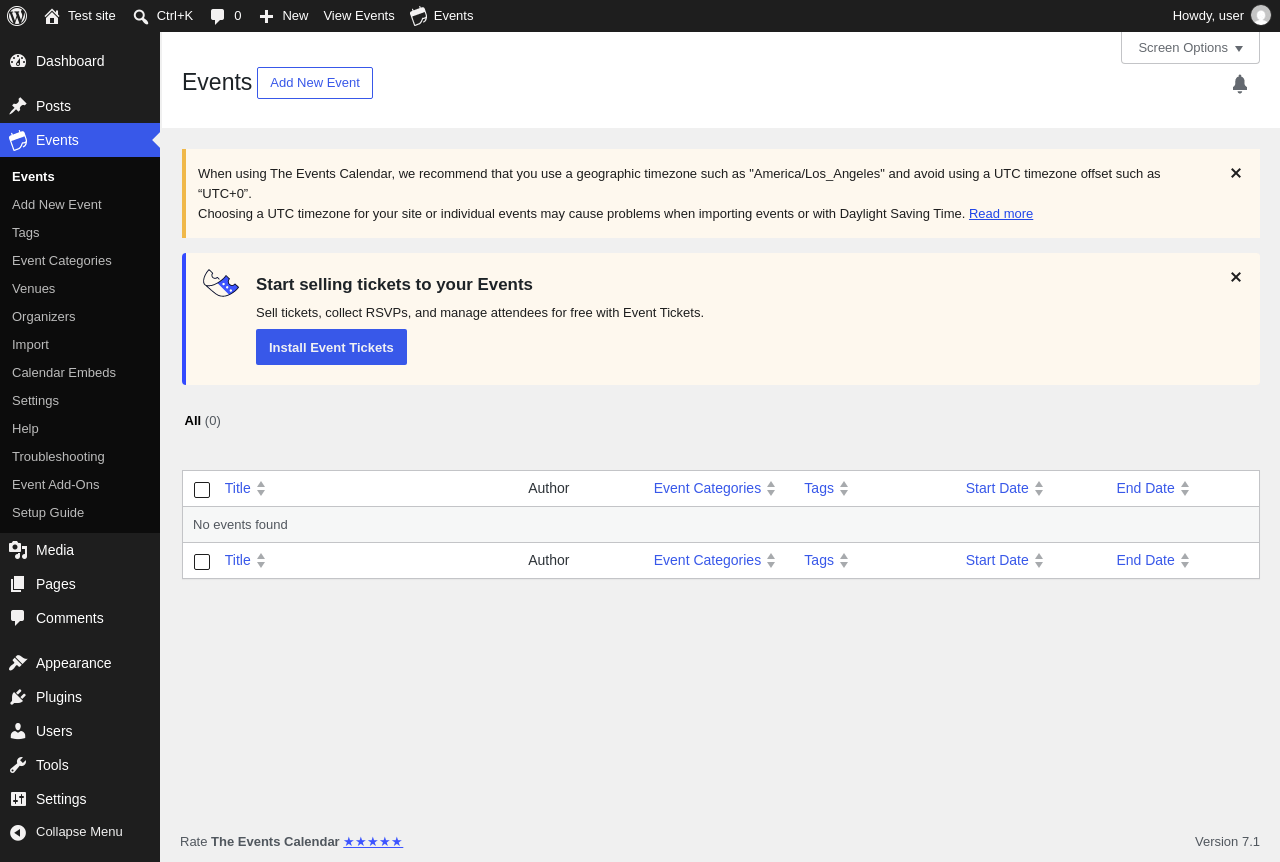This screenshot has height=862, width=1280.
Task: Sort by Tags in the footer row
Action: click(826, 560)
